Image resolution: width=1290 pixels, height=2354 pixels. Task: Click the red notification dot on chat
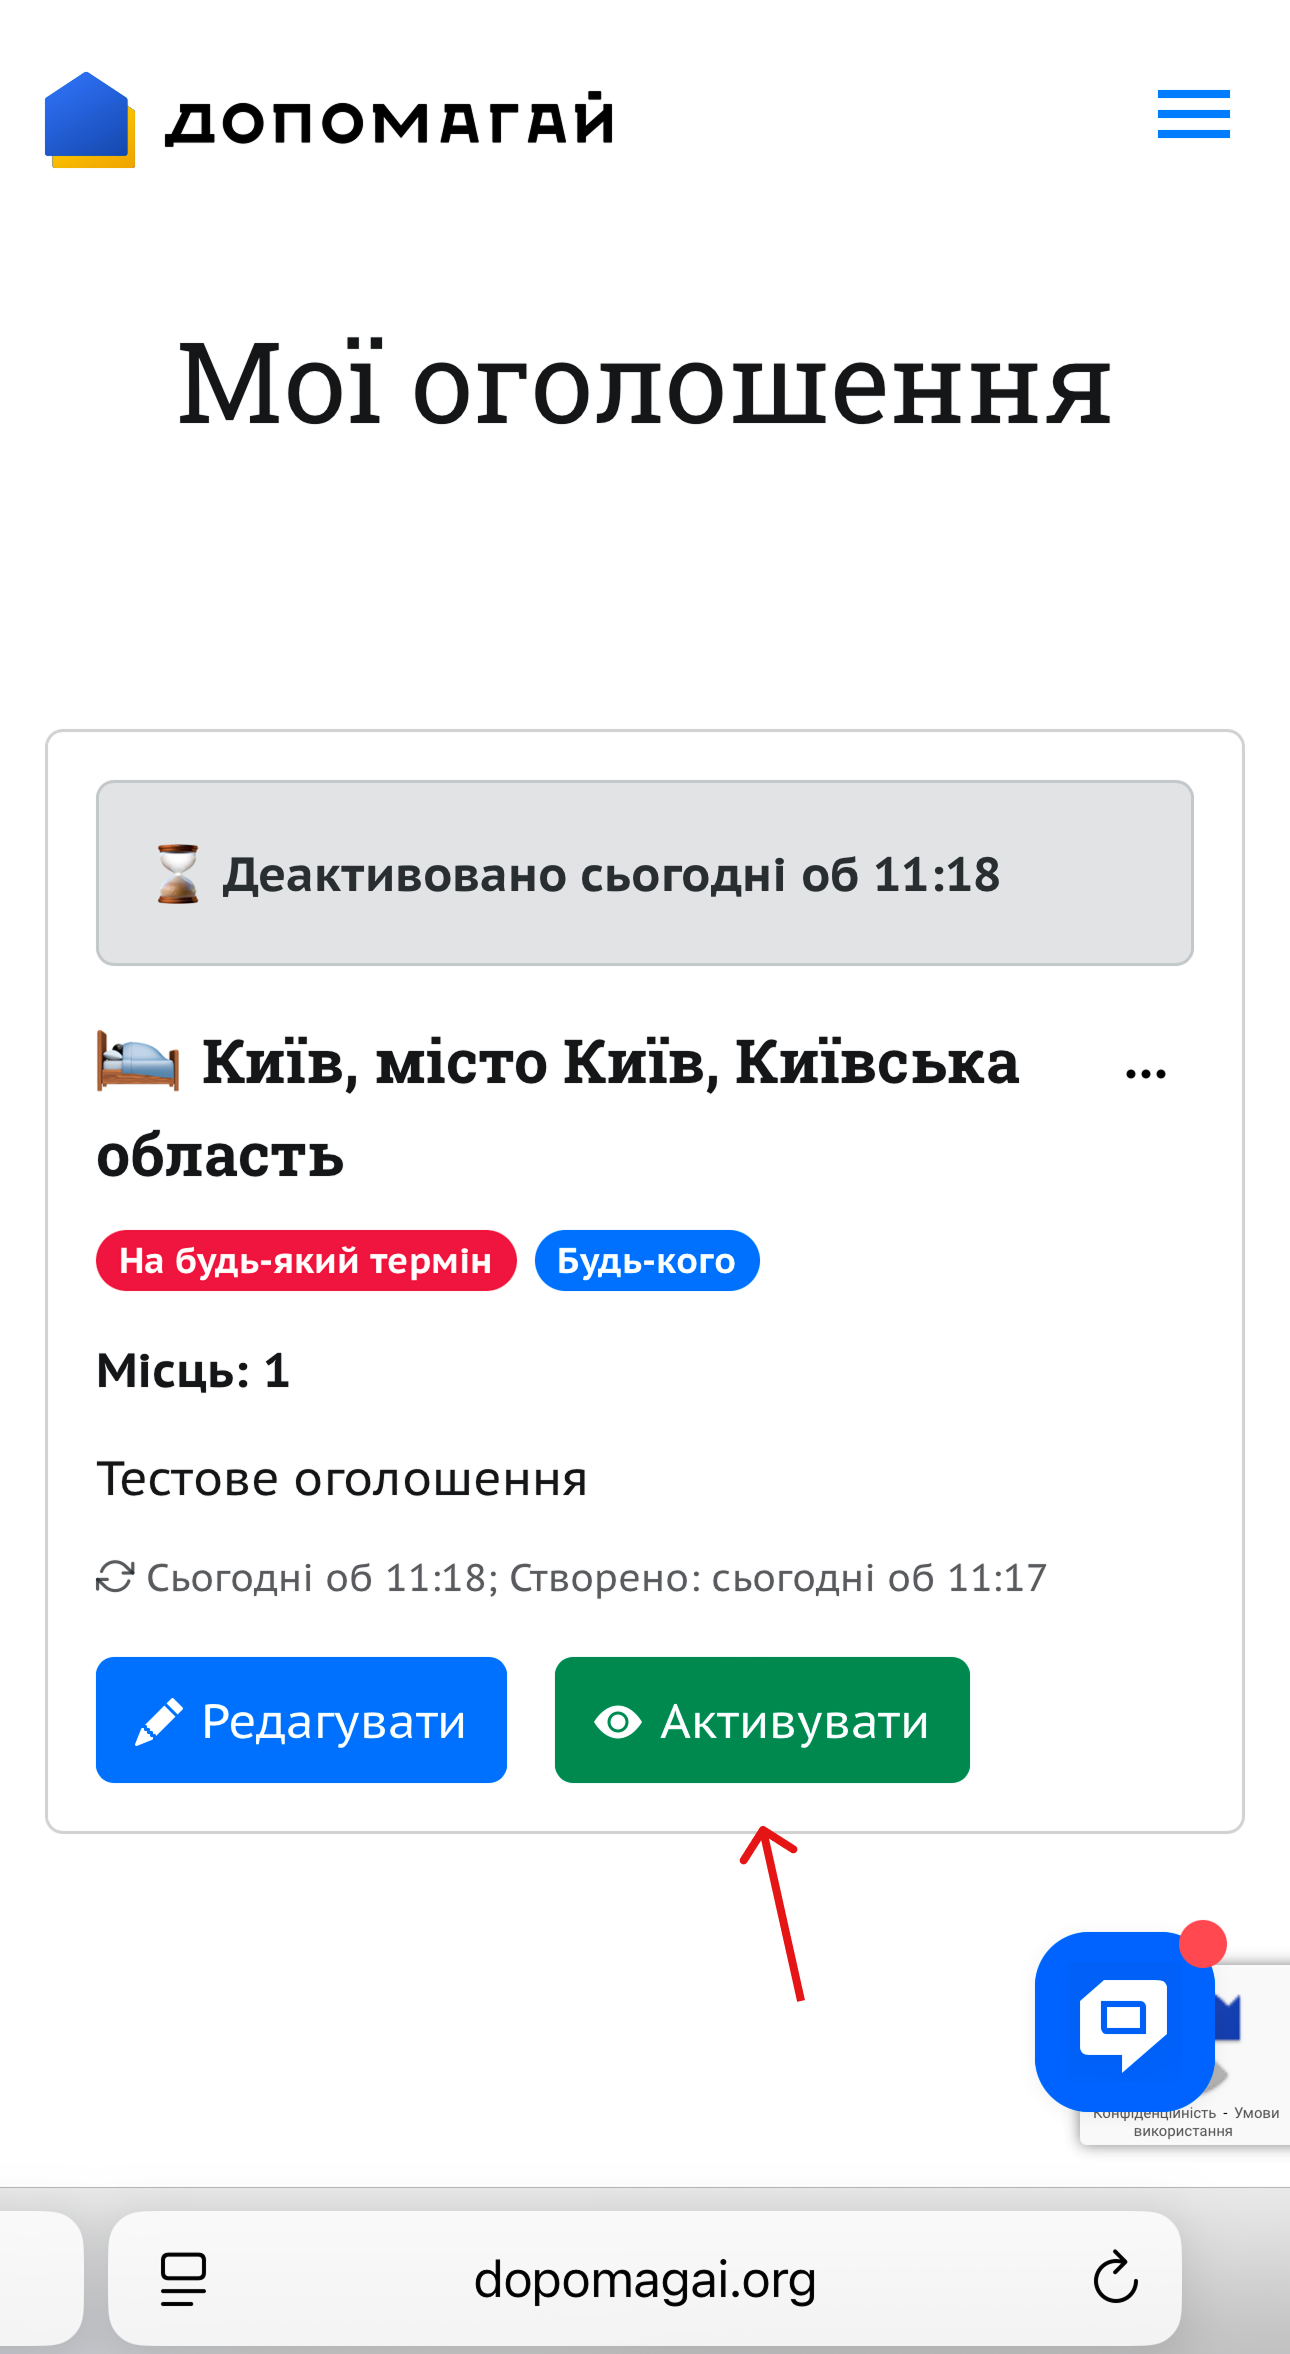click(1202, 1944)
